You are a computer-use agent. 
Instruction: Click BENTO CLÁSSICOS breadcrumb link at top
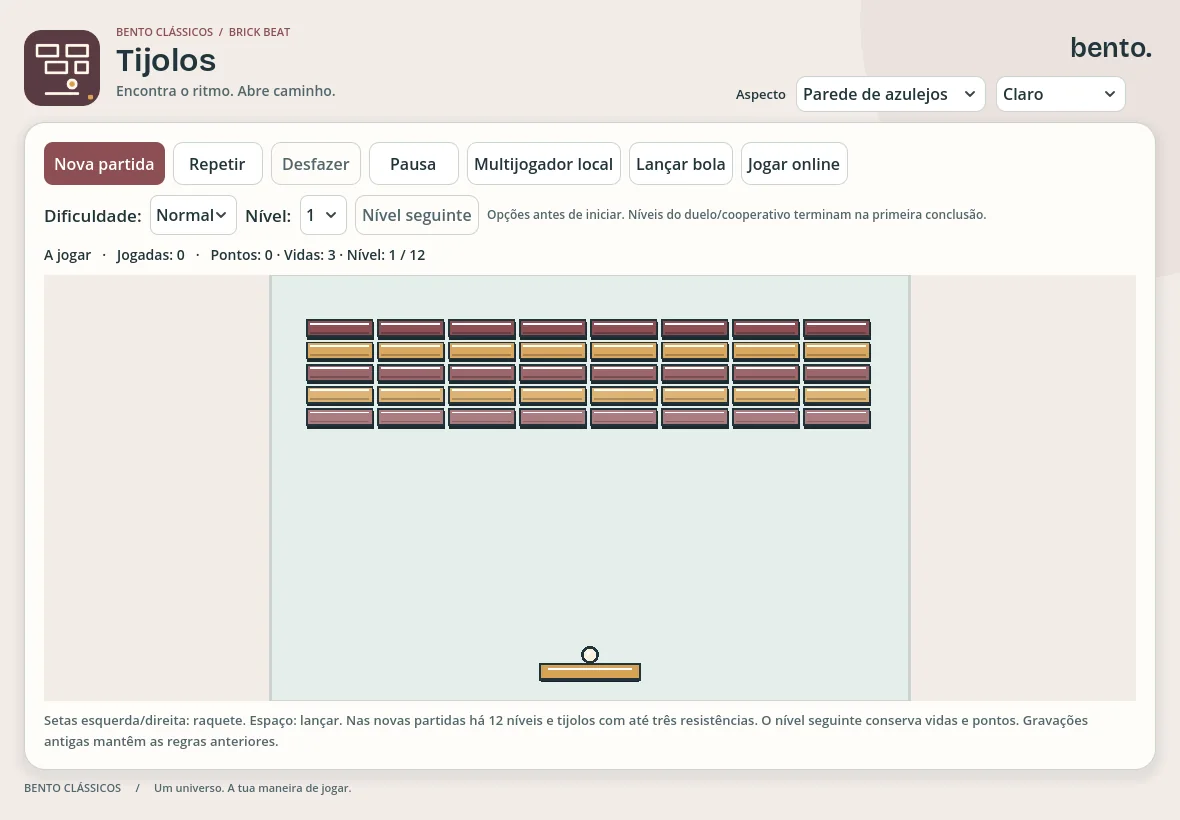point(164,32)
